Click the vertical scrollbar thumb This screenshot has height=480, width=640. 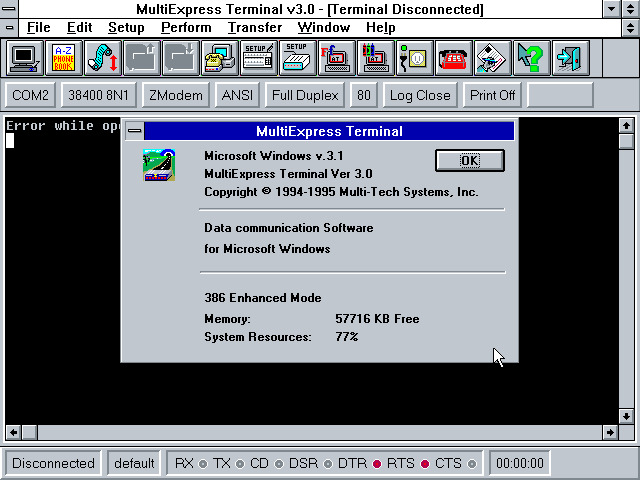[x=626, y=141]
